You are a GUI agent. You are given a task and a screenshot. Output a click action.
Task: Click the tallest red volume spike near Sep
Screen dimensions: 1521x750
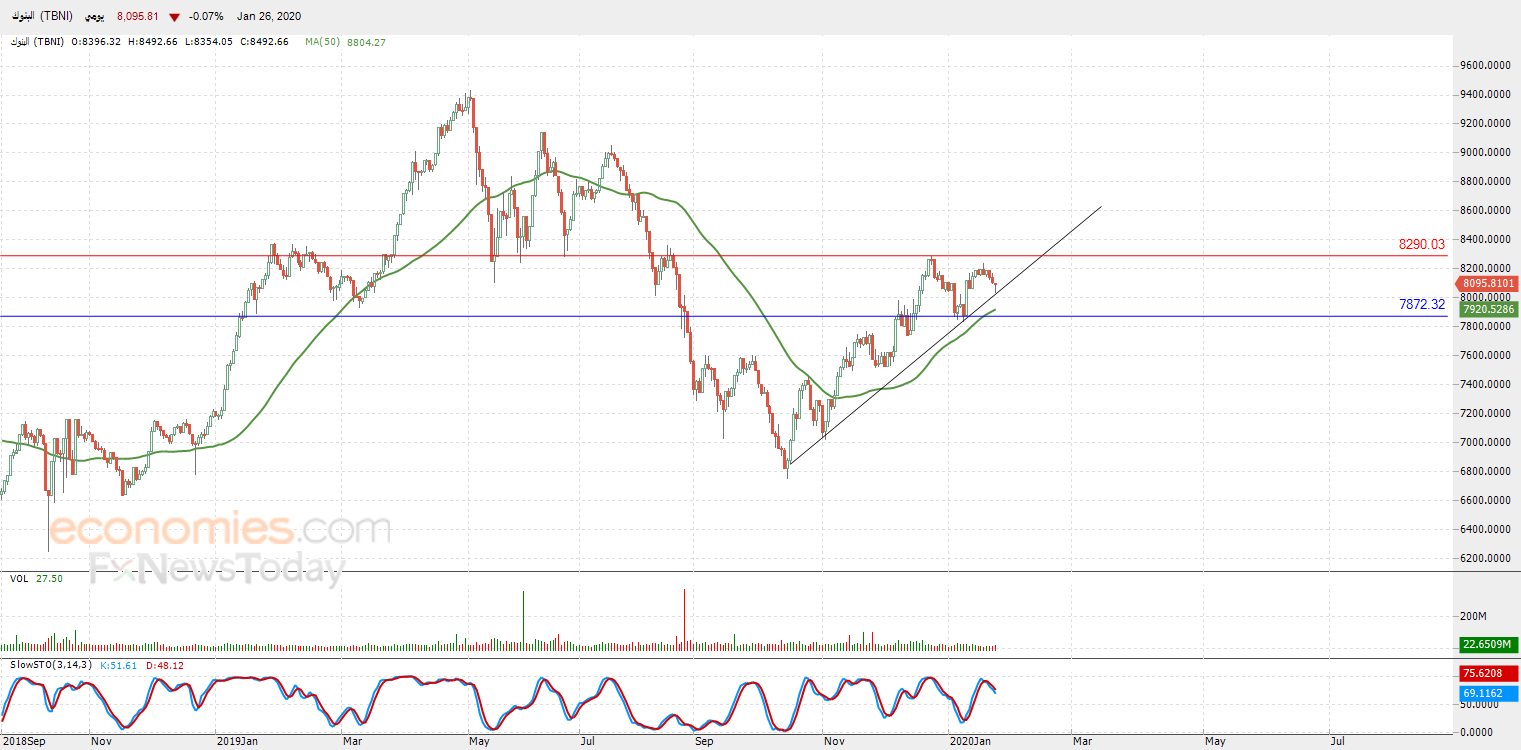[x=684, y=620]
